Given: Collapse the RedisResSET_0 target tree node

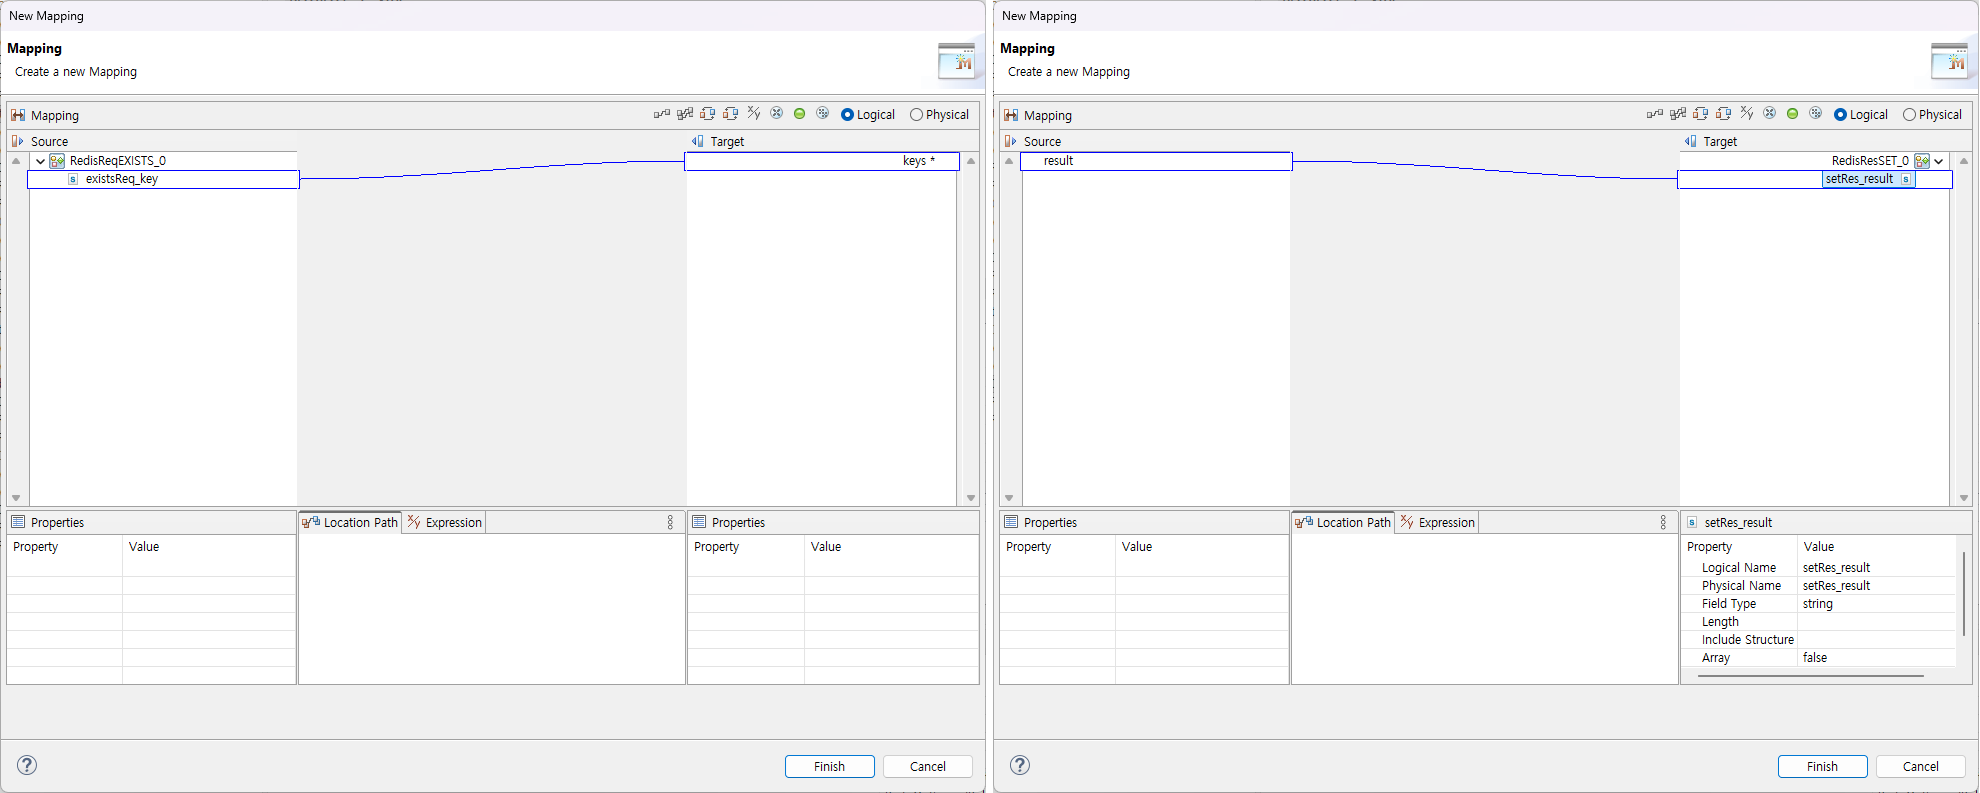Looking at the screenshot, I should tap(1939, 161).
